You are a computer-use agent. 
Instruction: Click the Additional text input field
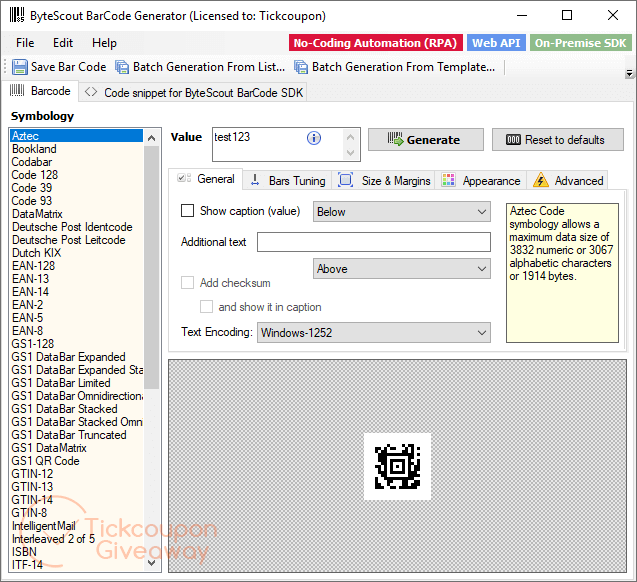(373, 242)
